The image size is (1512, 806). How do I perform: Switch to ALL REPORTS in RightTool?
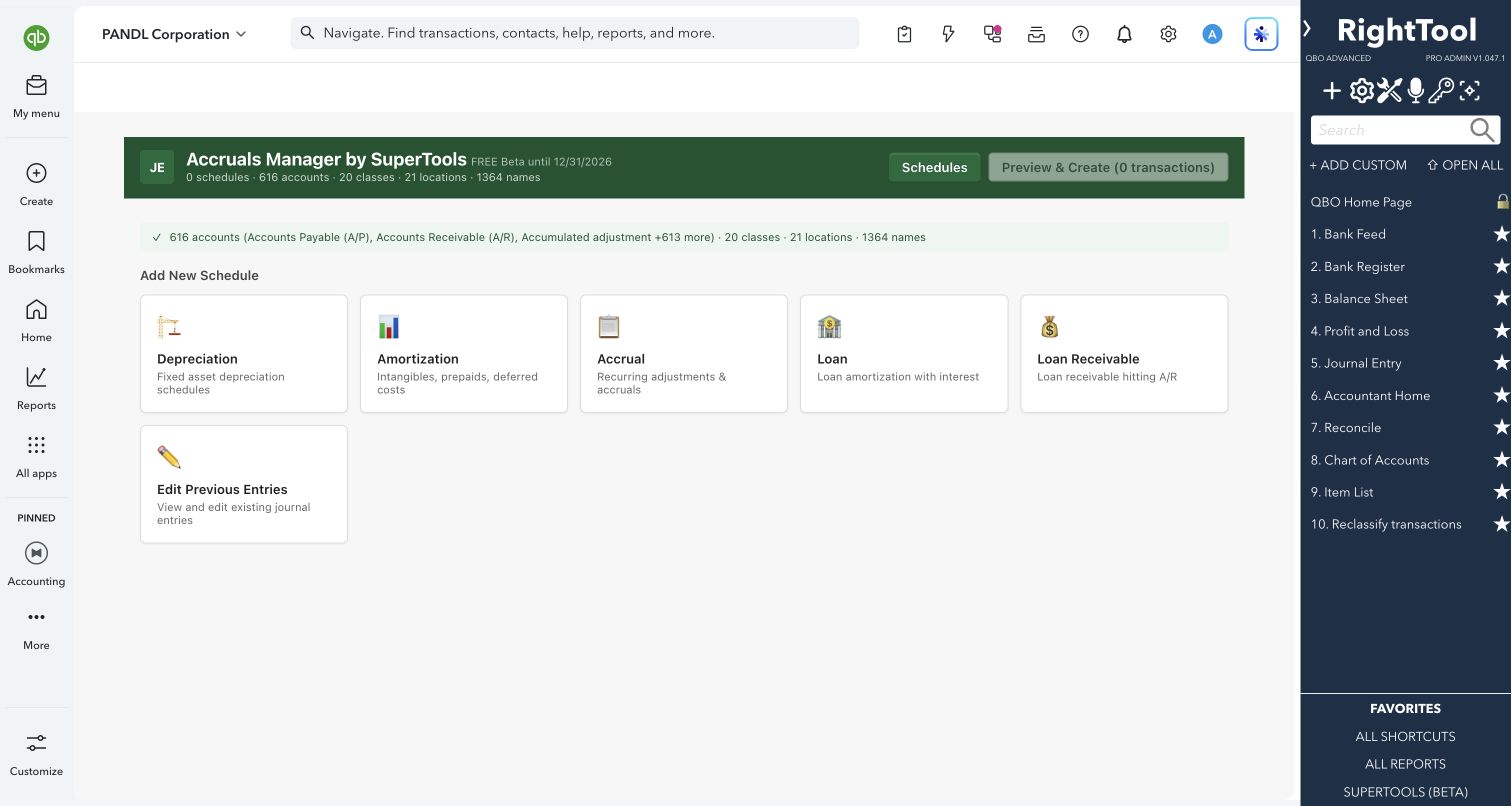click(1405, 764)
